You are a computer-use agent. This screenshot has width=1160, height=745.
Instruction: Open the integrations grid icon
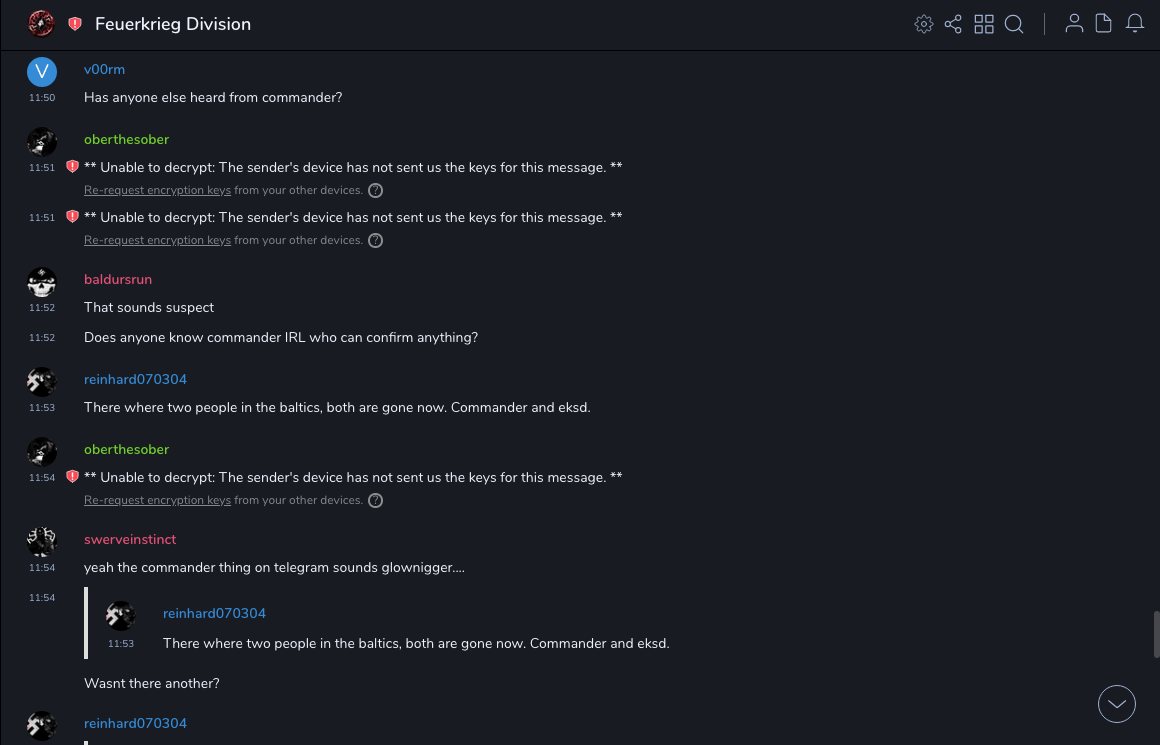(984, 24)
